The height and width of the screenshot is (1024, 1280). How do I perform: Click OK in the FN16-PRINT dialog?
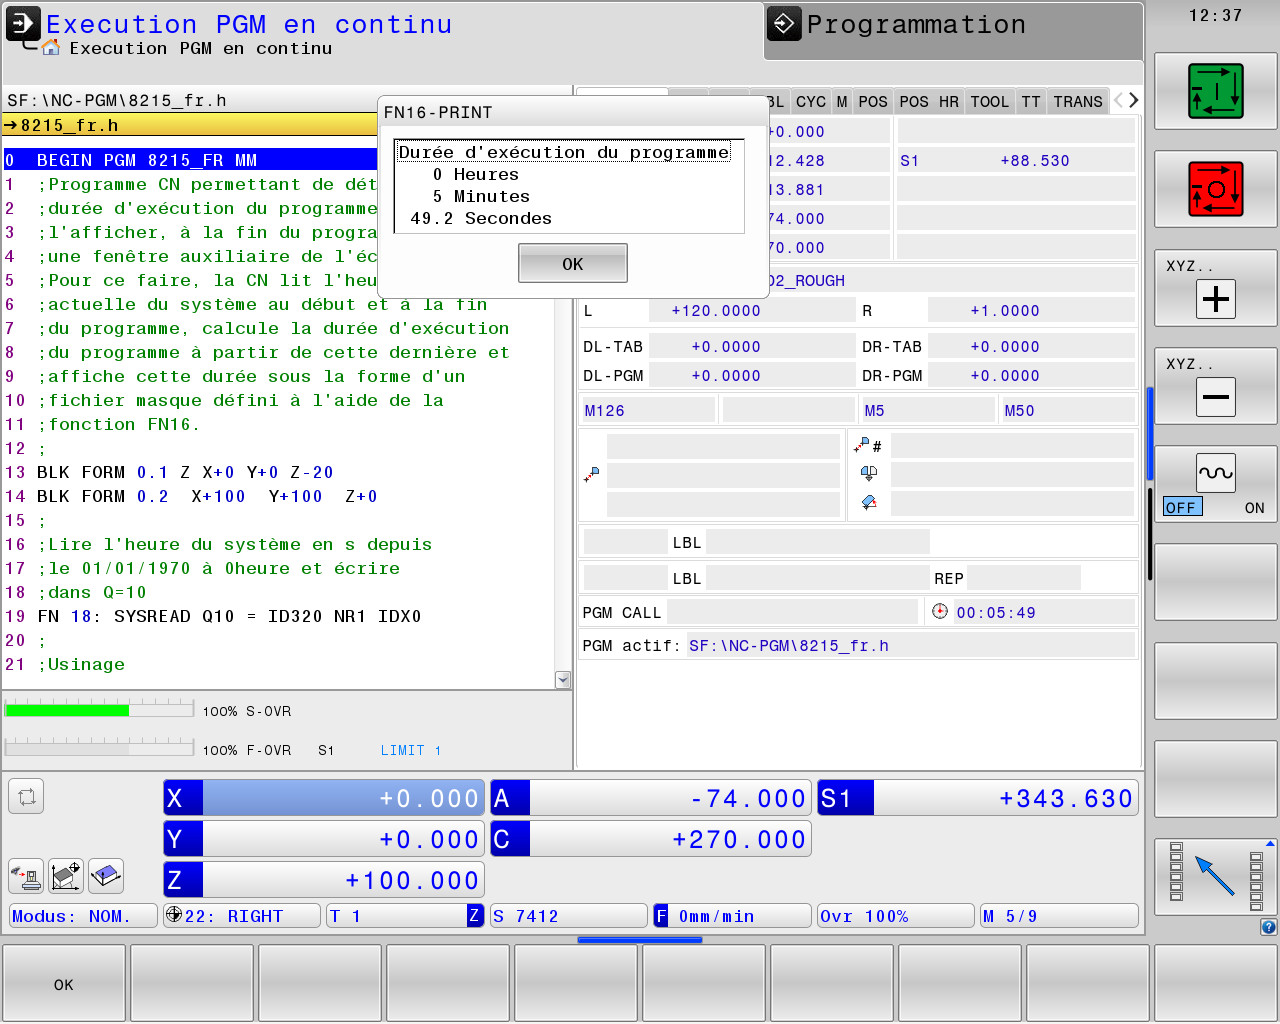pyautogui.click(x=573, y=263)
